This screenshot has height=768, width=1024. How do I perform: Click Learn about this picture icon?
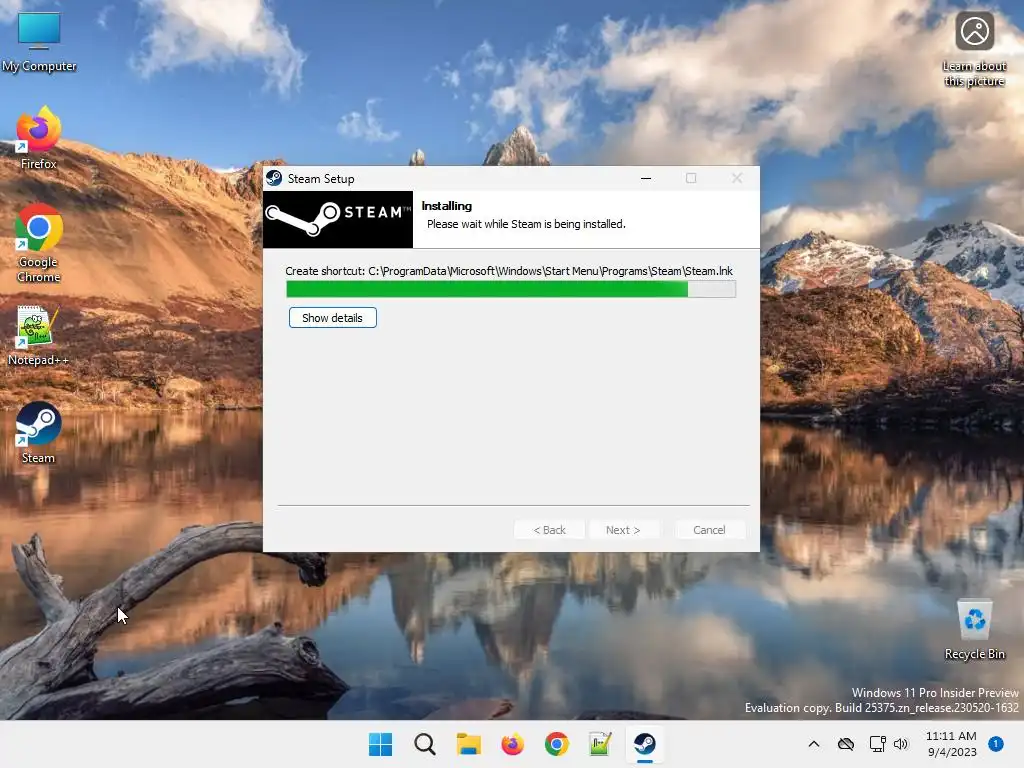coord(974,50)
